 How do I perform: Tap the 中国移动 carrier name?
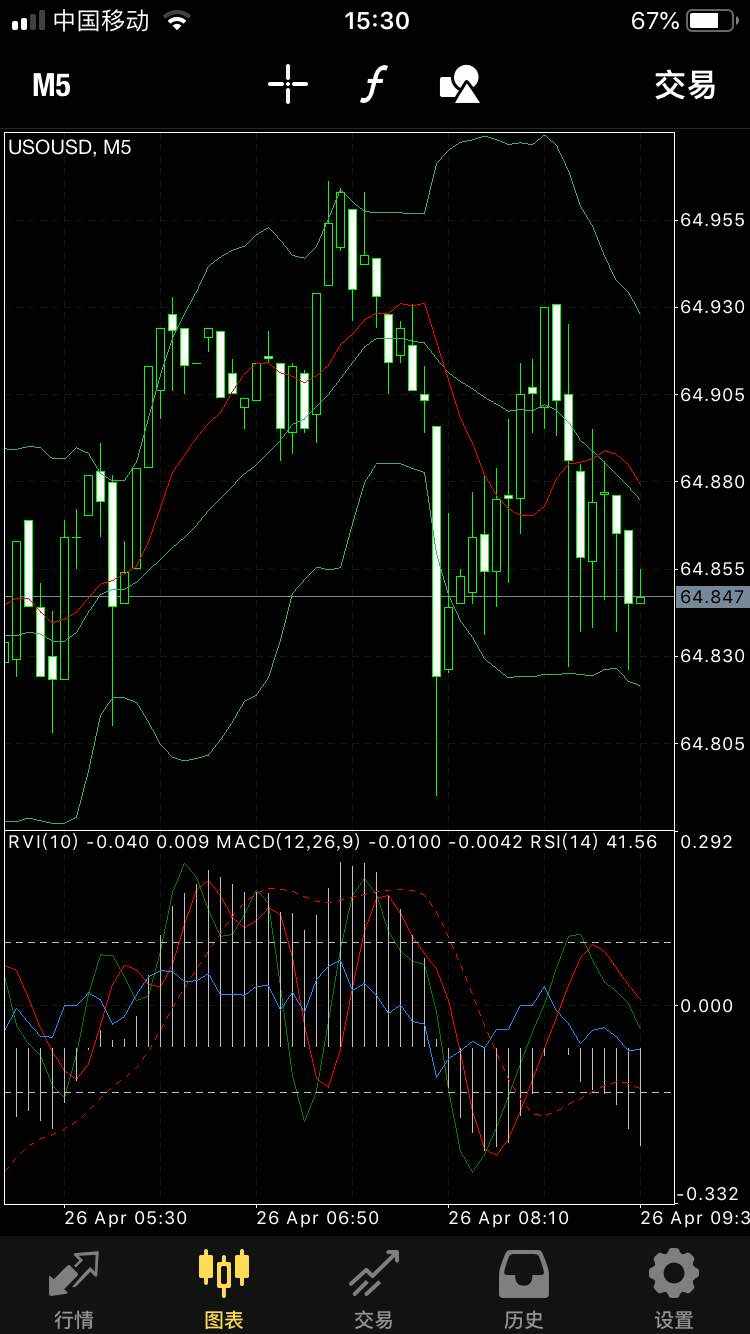(x=101, y=20)
